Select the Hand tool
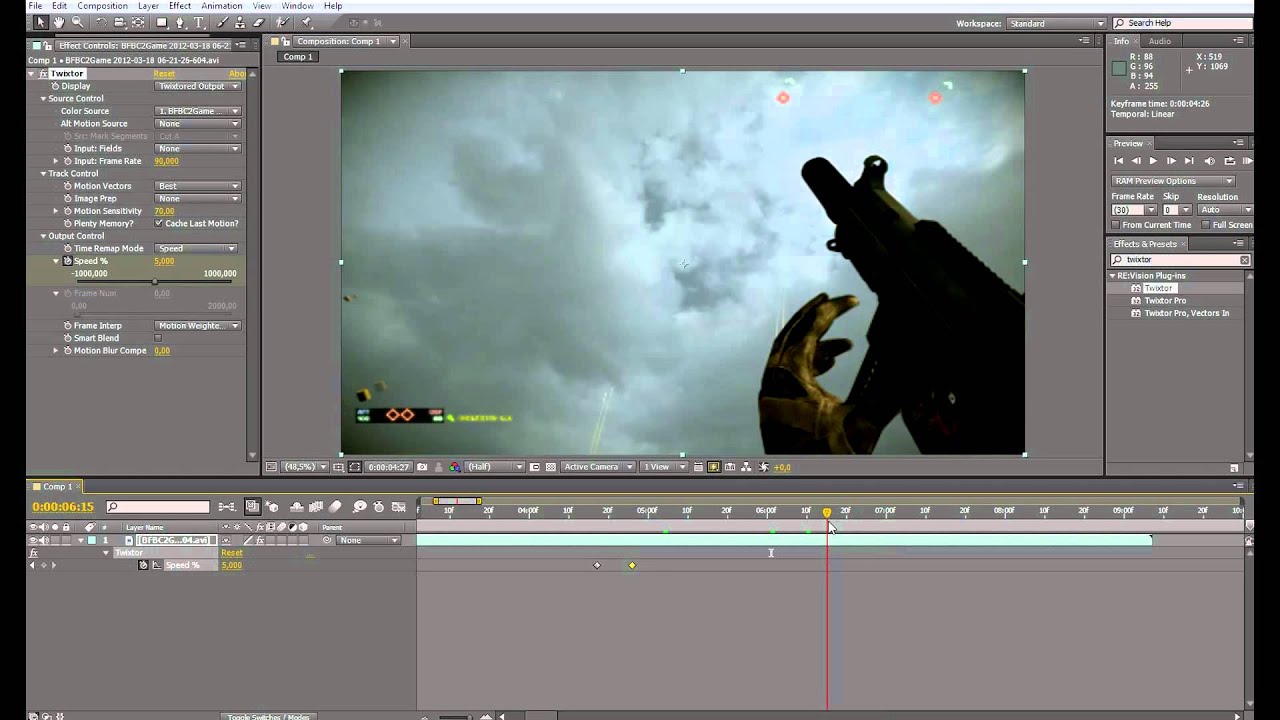1280x720 pixels. 59,22
